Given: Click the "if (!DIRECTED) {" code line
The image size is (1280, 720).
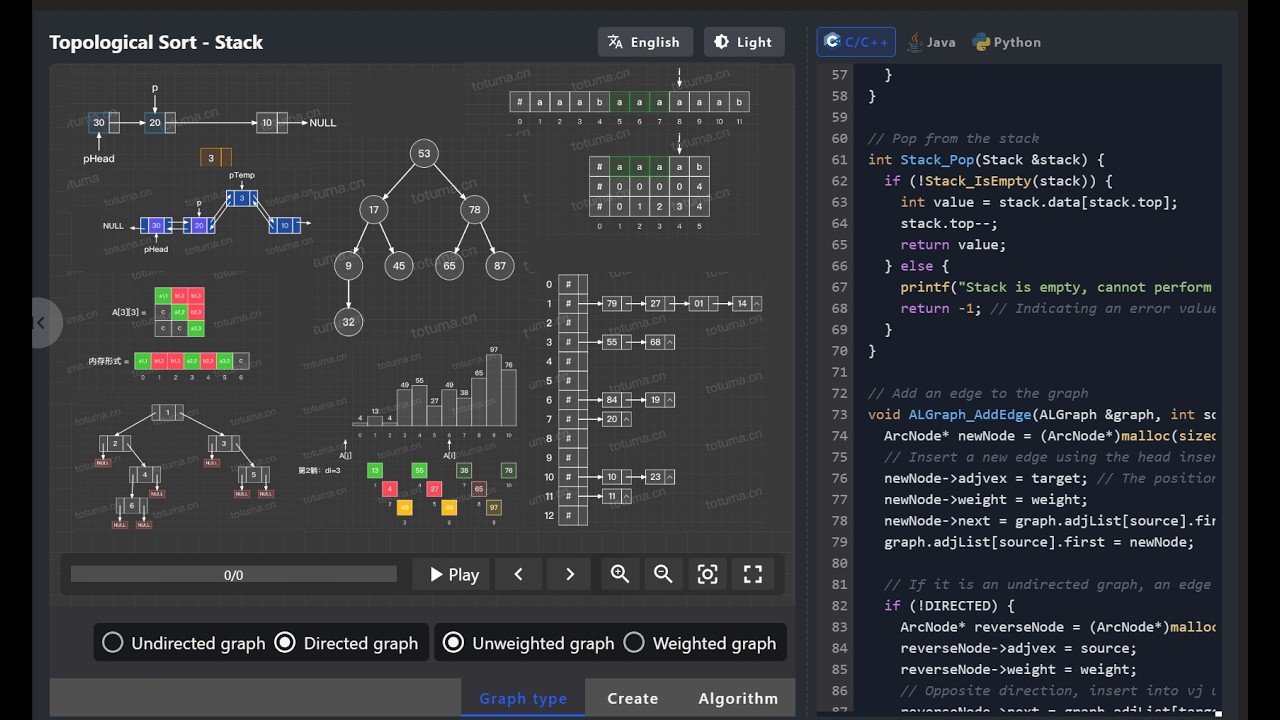Looking at the screenshot, I should click(x=949, y=606).
